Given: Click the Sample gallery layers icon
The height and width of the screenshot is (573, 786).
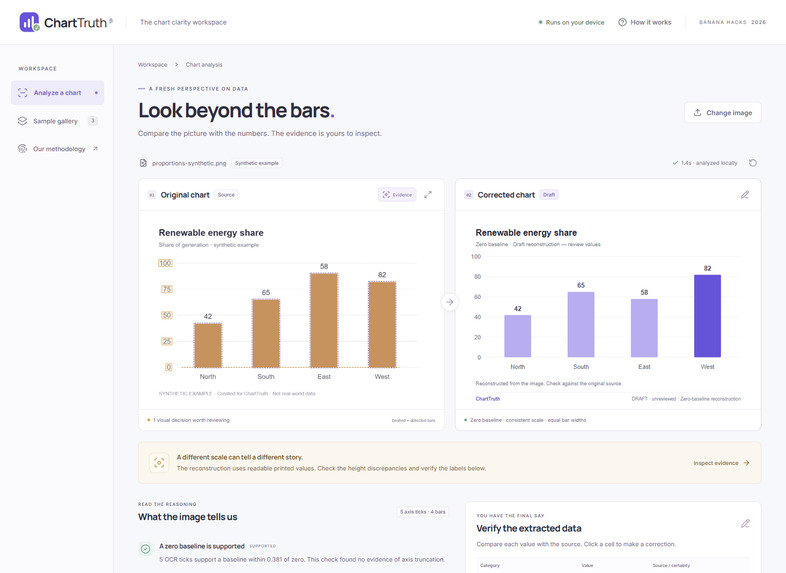Looking at the screenshot, I should pyautogui.click(x=22, y=121).
